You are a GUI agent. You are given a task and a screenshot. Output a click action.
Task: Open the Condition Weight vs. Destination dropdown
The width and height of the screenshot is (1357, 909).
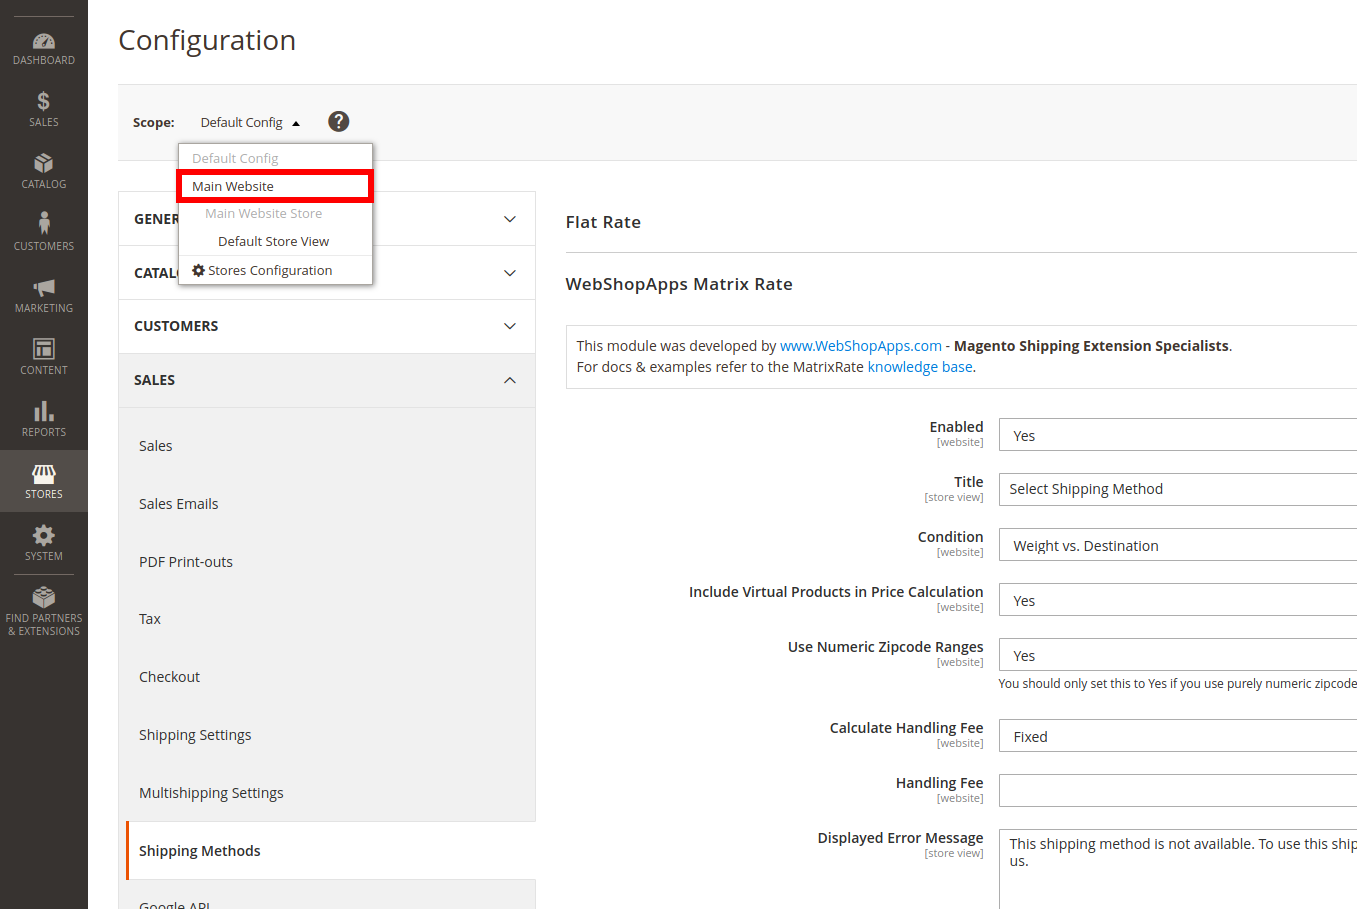click(1177, 545)
